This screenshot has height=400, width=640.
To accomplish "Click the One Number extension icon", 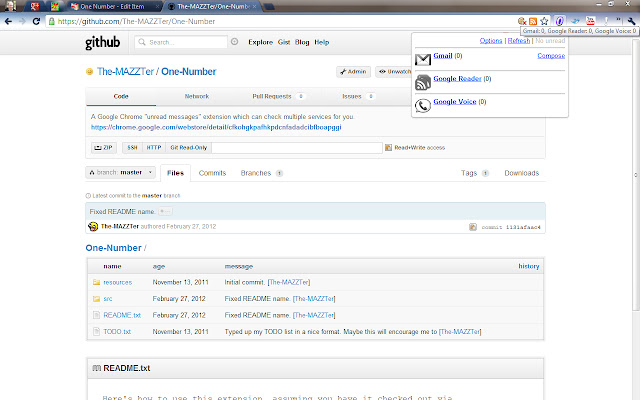I will (x=560, y=21).
